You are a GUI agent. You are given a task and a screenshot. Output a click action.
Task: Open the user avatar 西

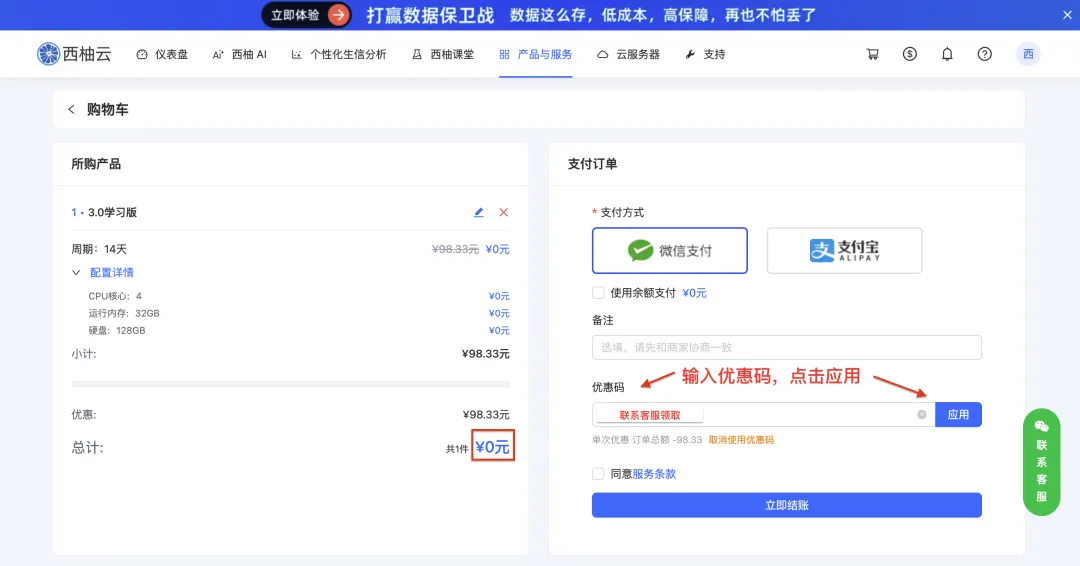(1028, 54)
